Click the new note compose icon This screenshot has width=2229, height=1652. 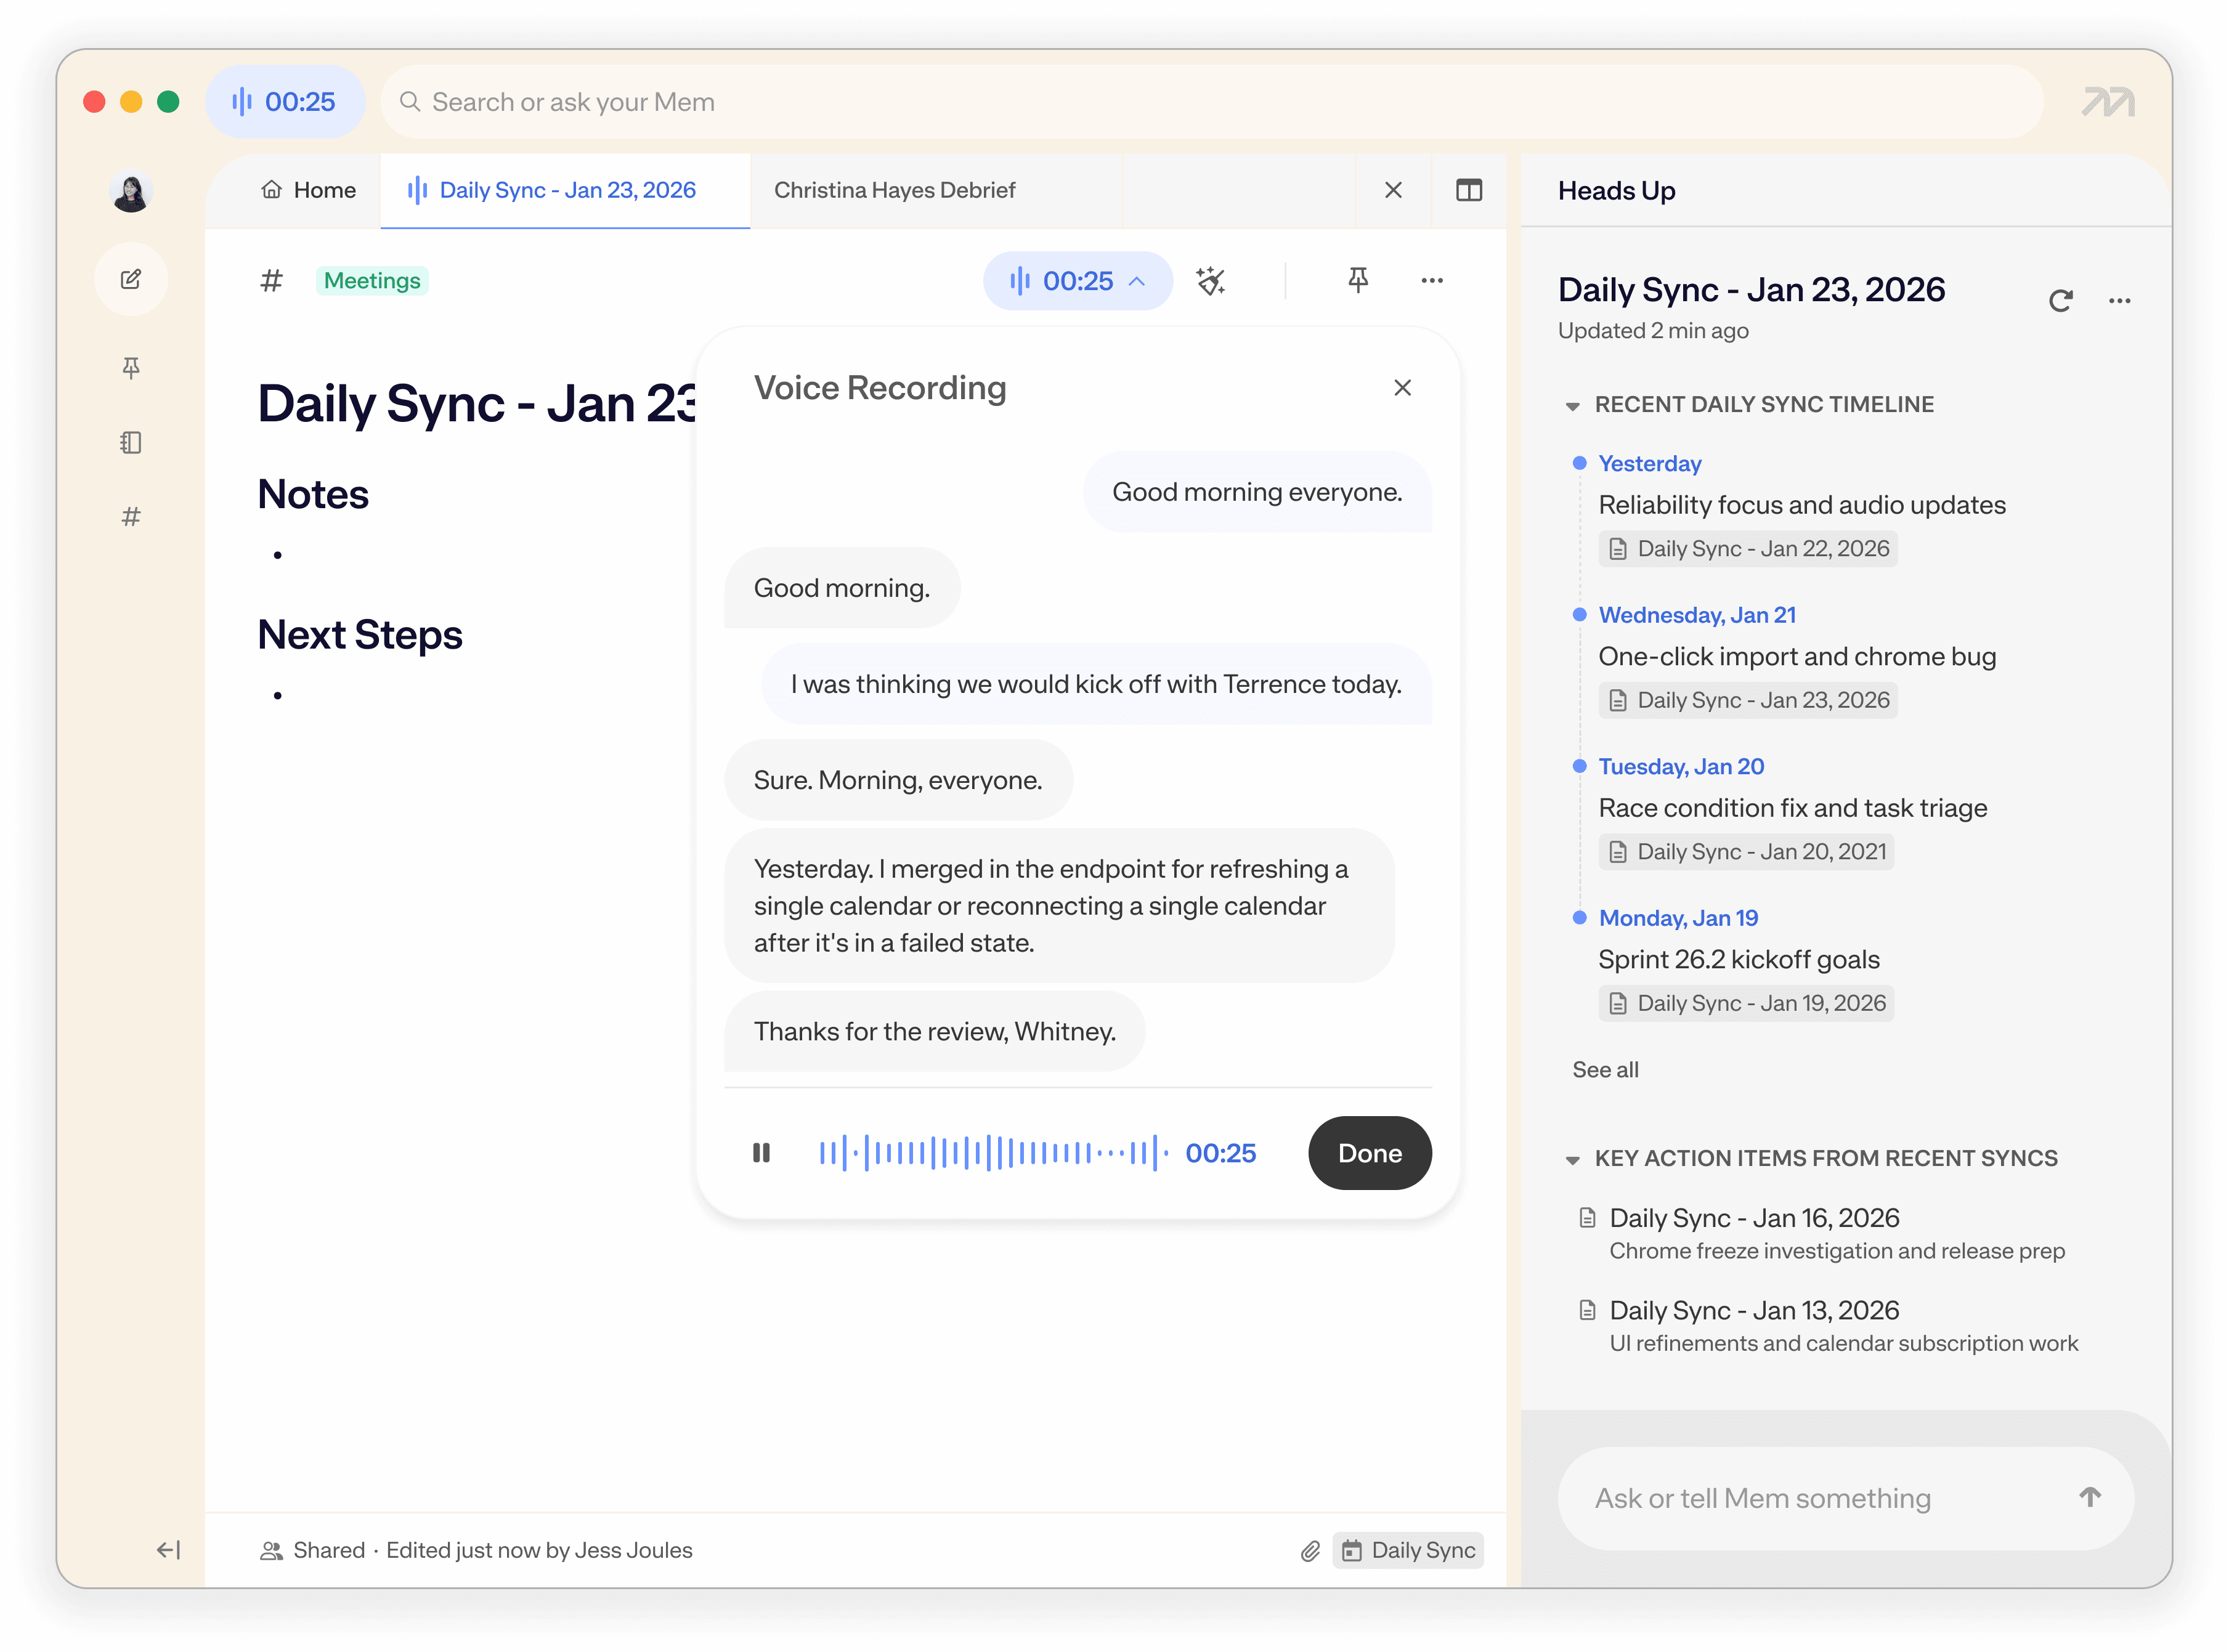[131, 279]
